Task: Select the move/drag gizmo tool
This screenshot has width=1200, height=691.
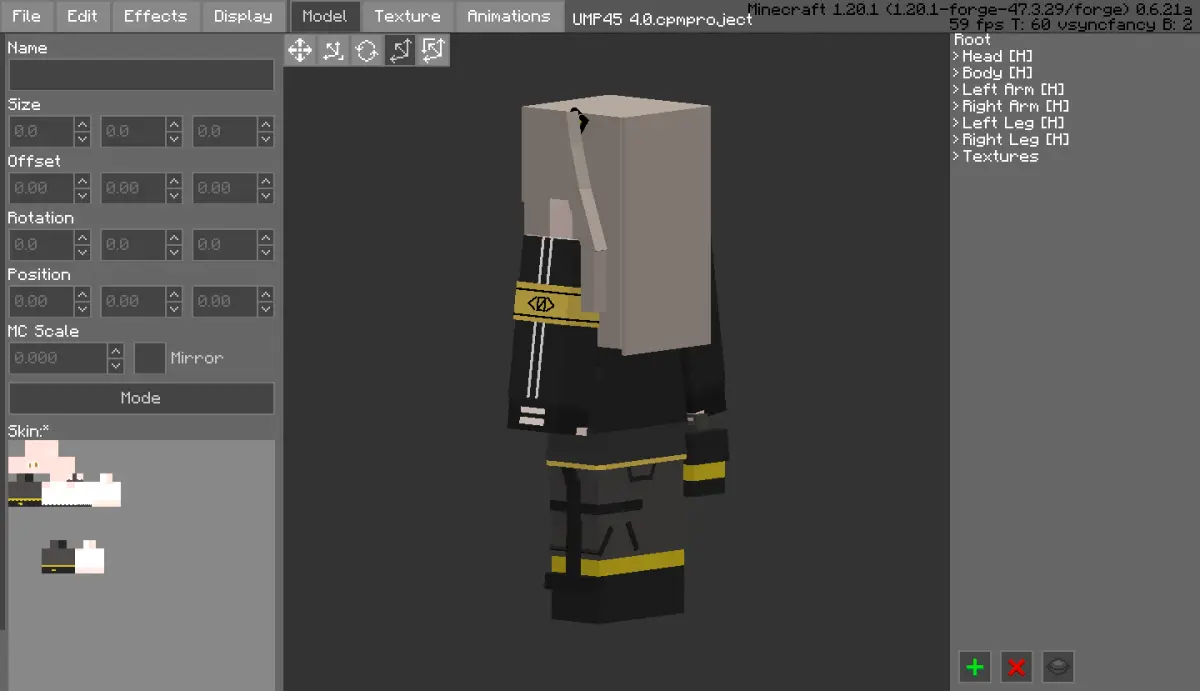Action: click(300, 50)
